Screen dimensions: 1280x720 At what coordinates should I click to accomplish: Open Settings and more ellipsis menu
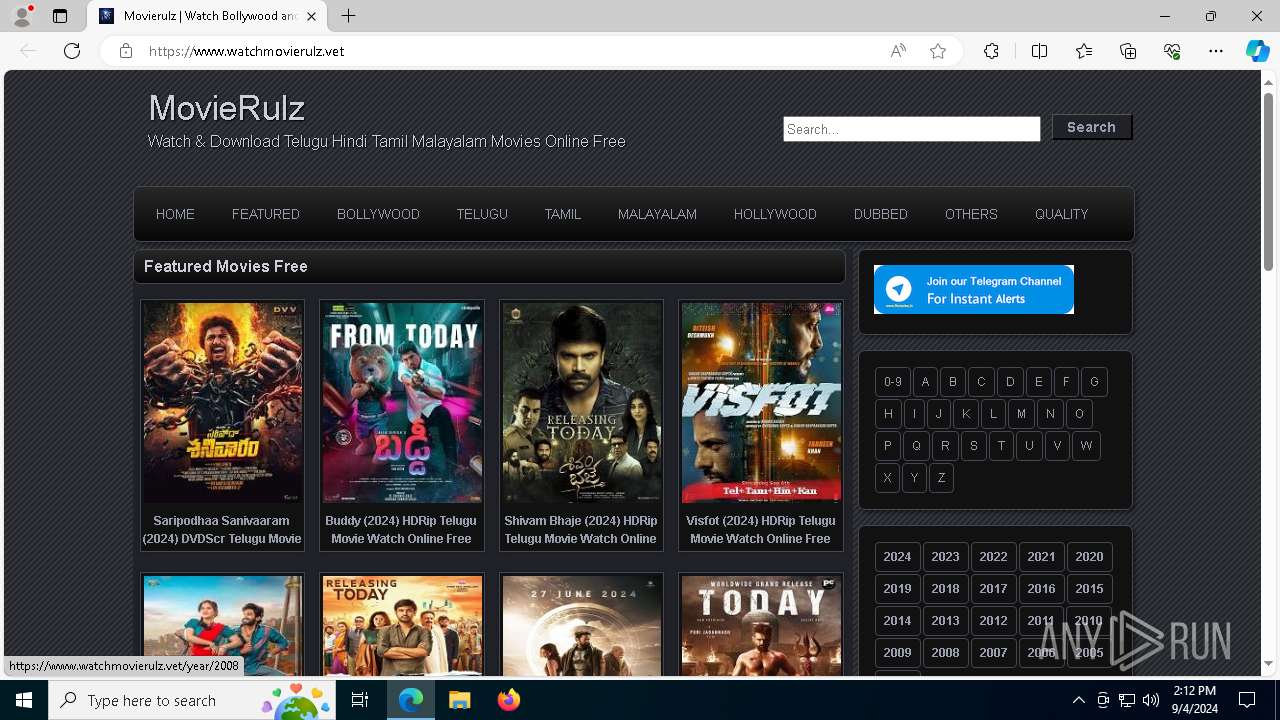(x=1216, y=51)
